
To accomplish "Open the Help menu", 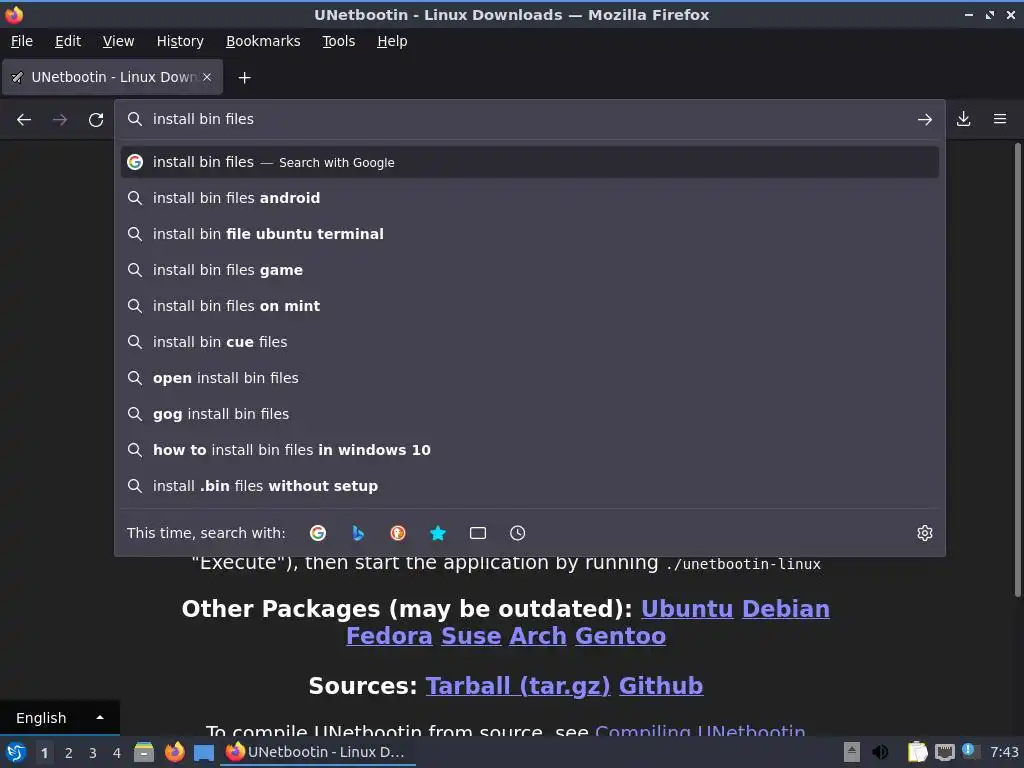I will pos(392,41).
